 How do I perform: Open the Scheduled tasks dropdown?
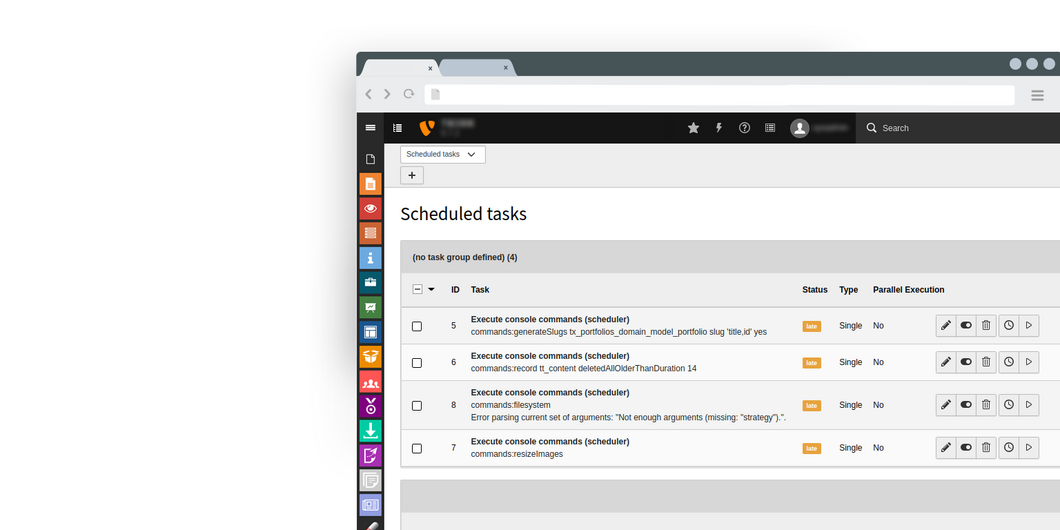tap(443, 154)
